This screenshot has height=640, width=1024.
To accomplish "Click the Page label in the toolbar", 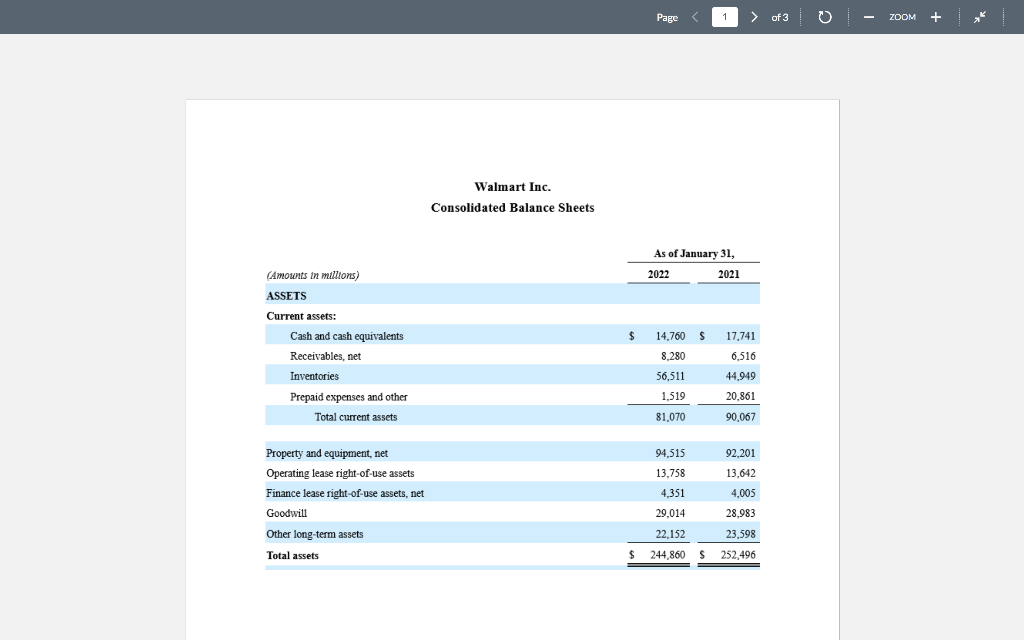I will click(x=665, y=17).
